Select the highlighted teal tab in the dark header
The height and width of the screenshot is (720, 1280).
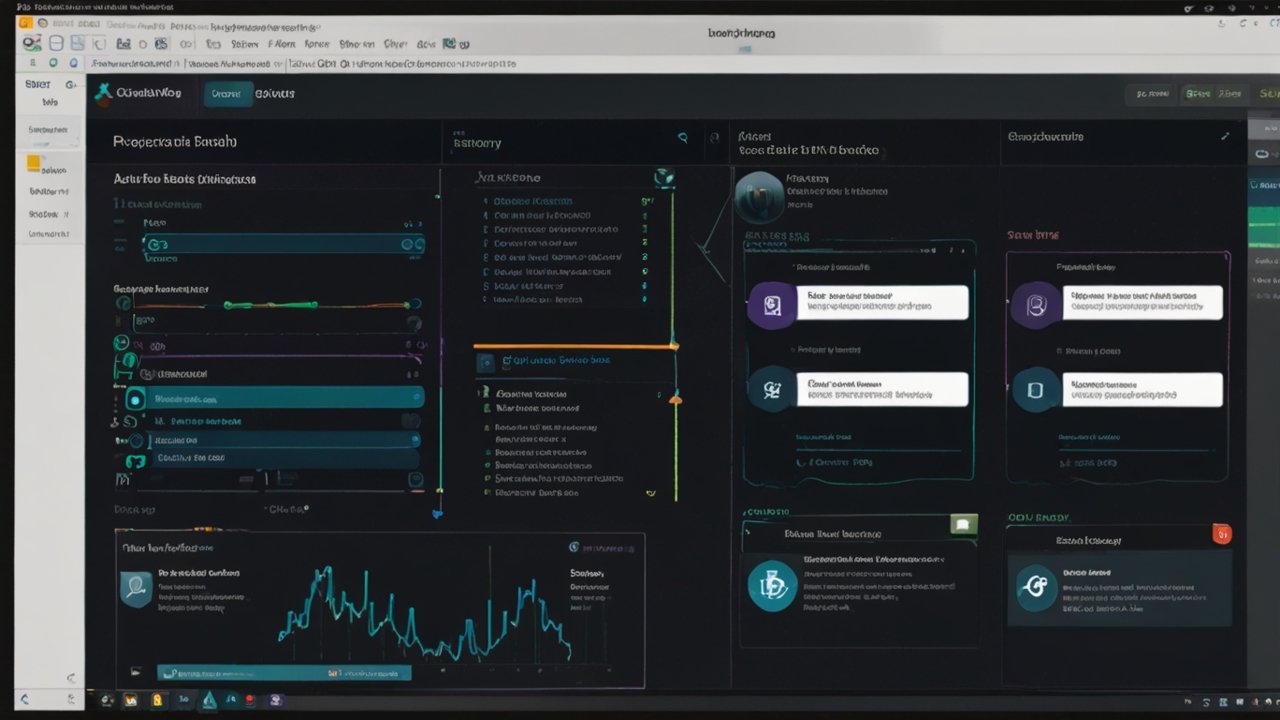pyautogui.click(x=228, y=94)
